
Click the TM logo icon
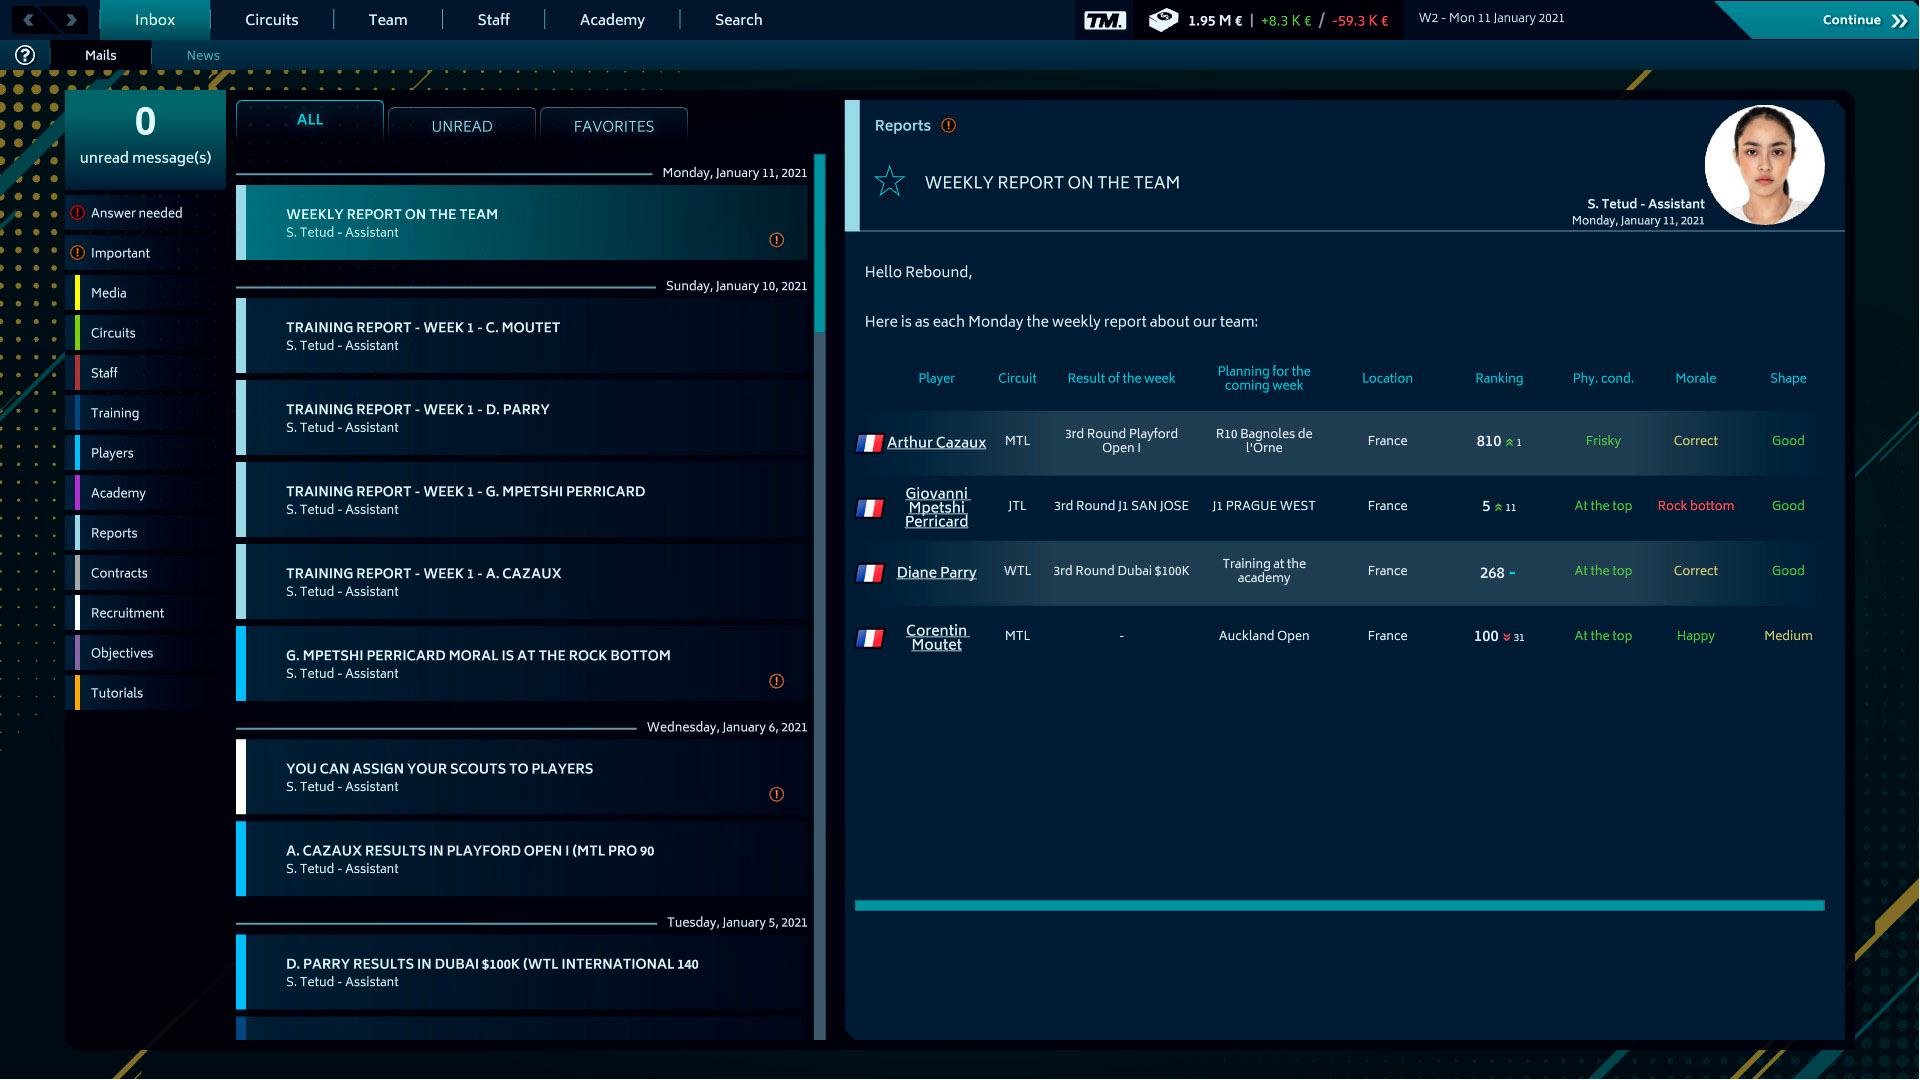tap(1105, 20)
